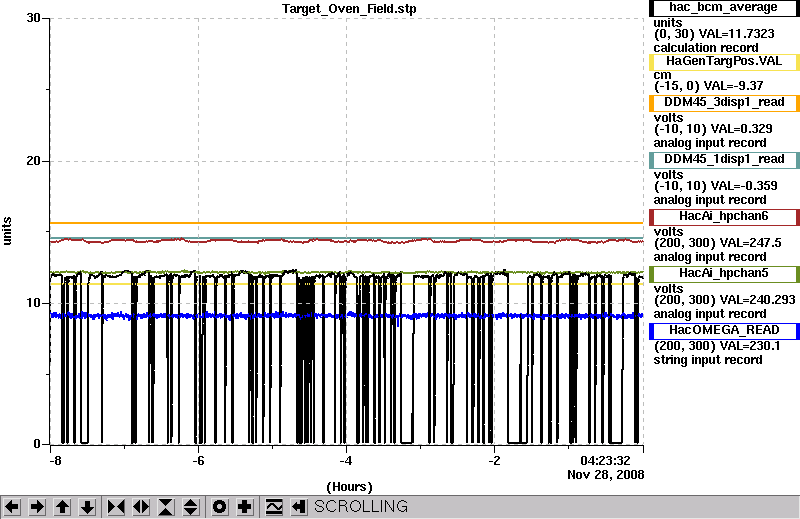This screenshot has width=800, height=519.
Task: Click the -6 hour axis tick label
Action: click(x=198, y=461)
